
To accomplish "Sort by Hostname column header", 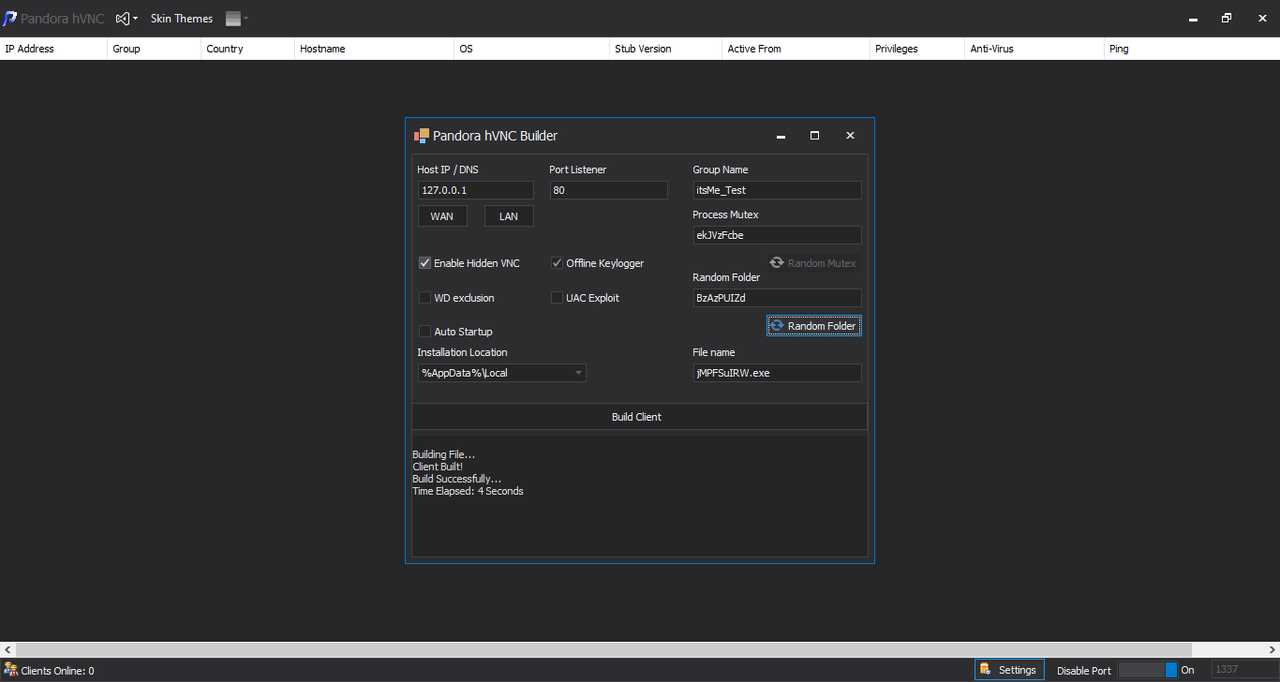I will pyautogui.click(x=375, y=49).
